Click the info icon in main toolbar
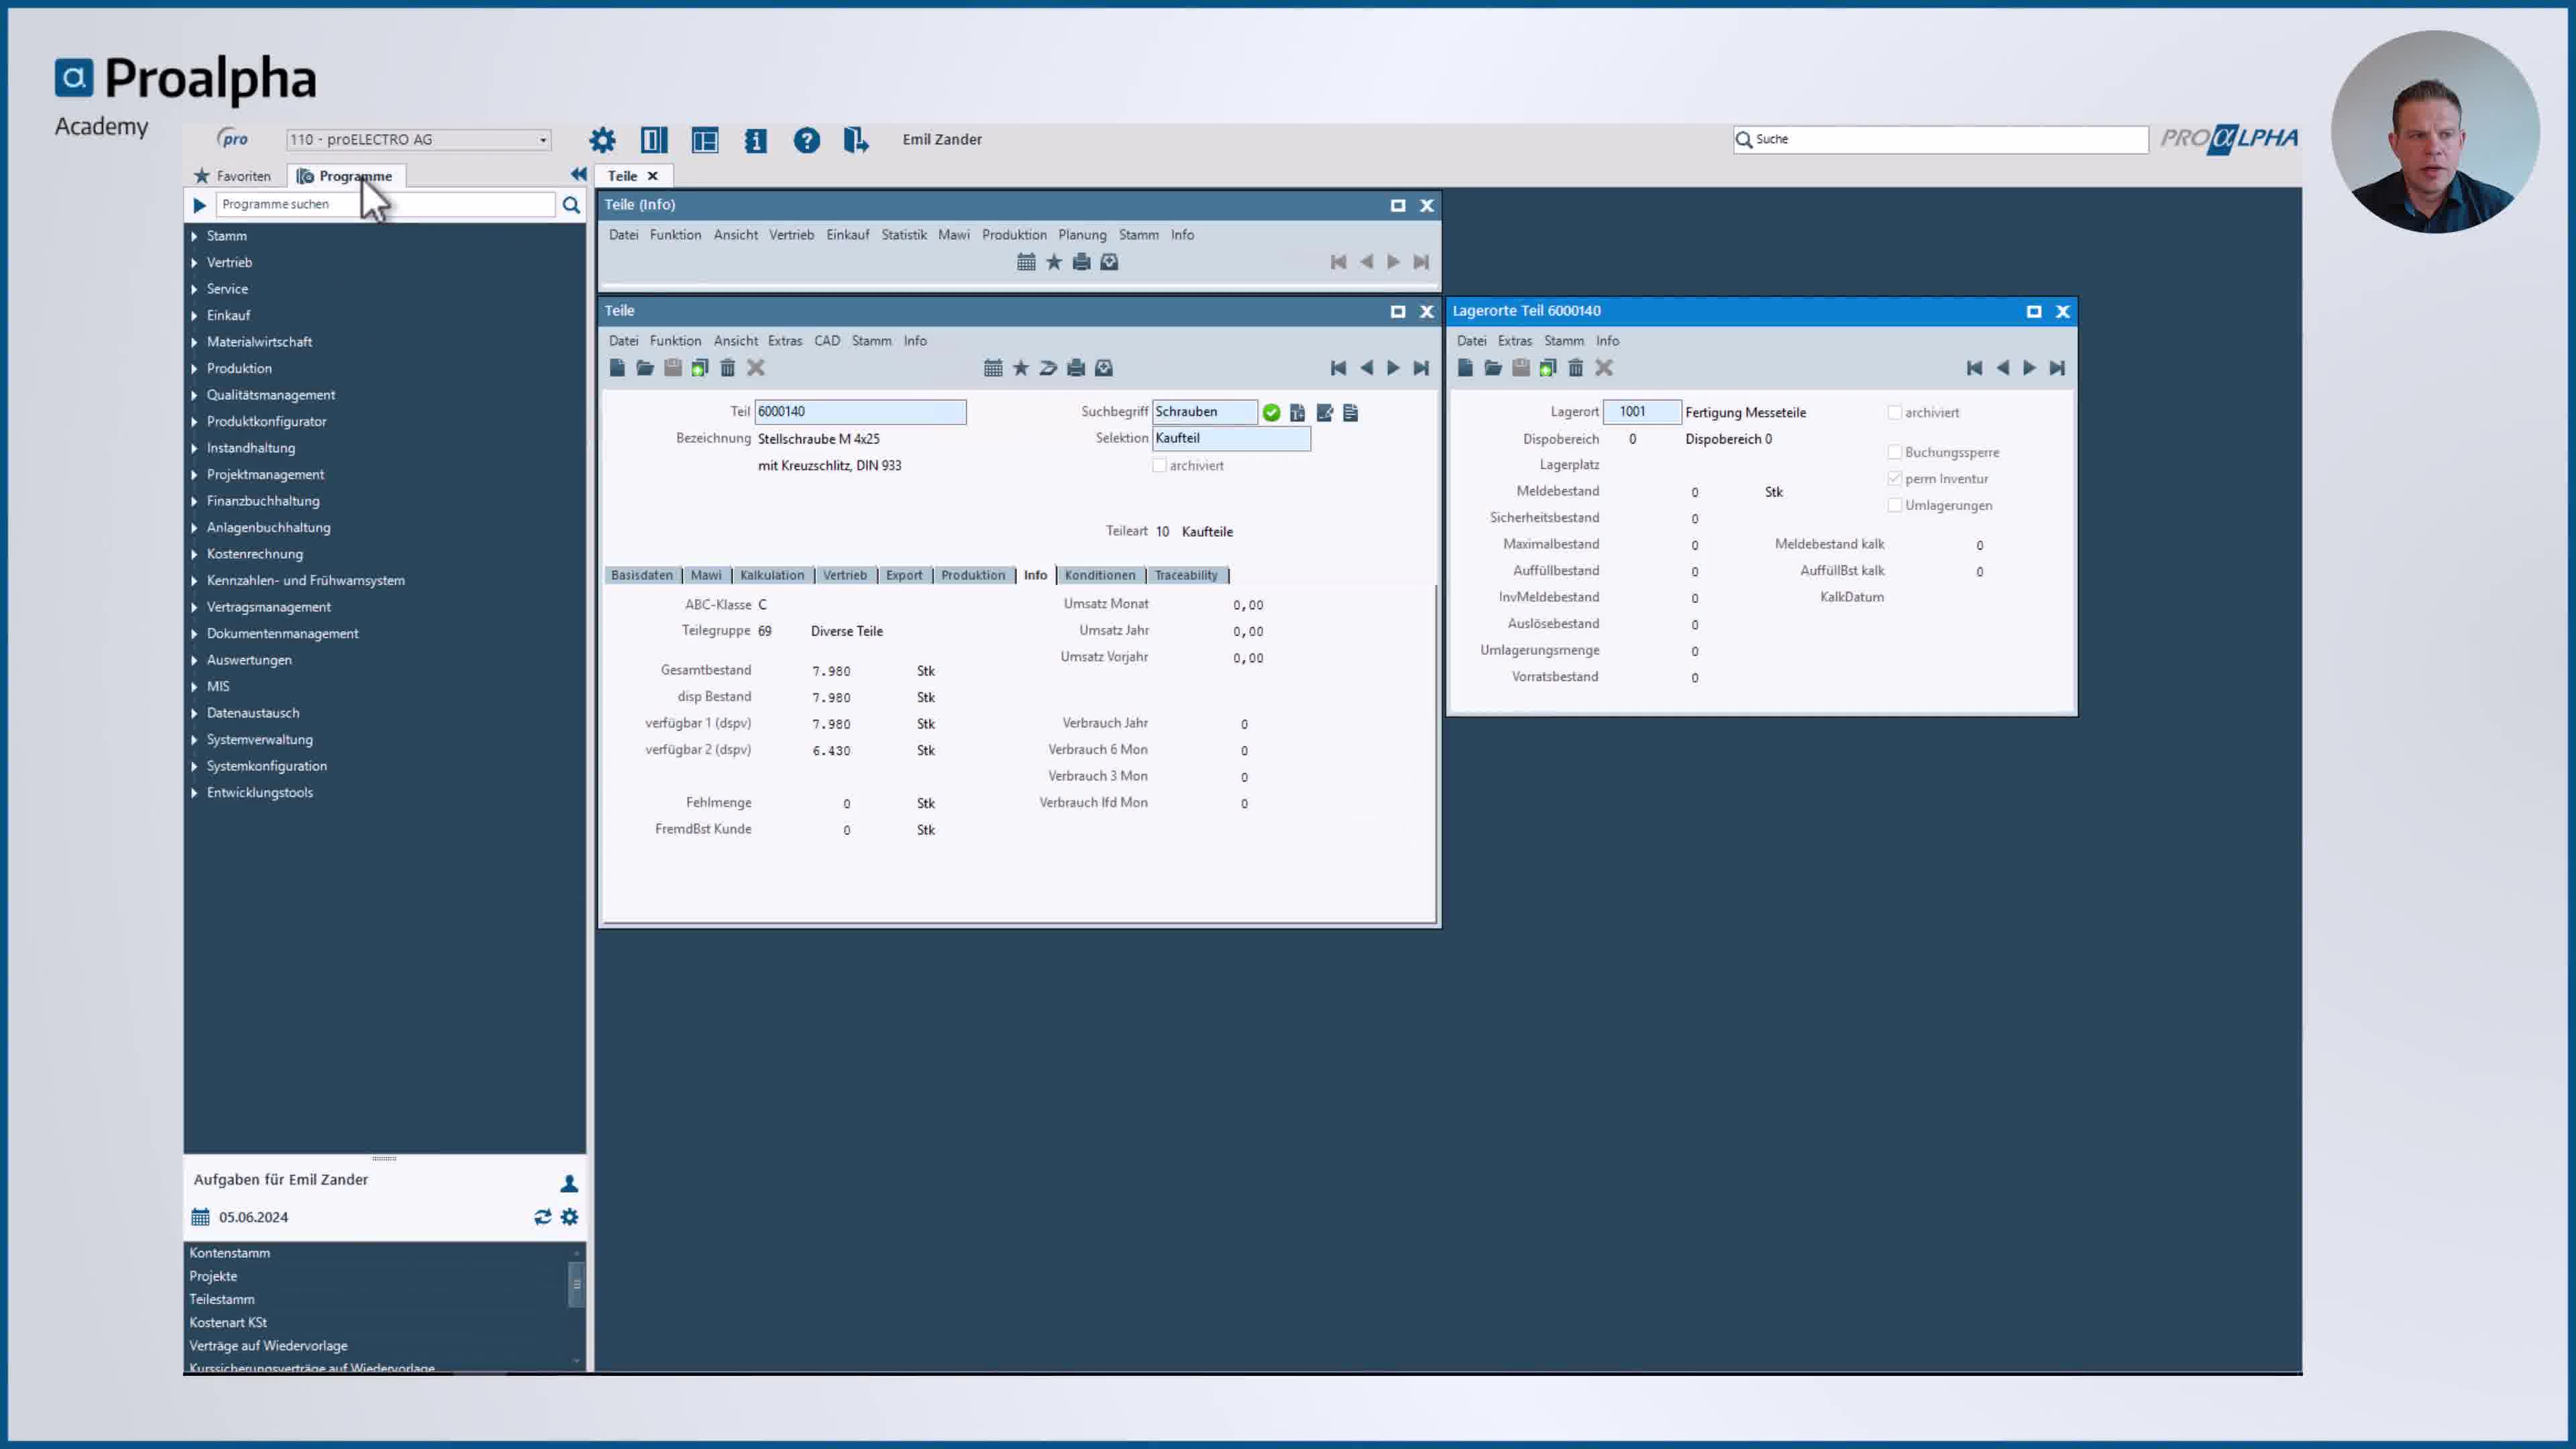The height and width of the screenshot is (1449, 2576). pyautogui.click(x=755, y=140)
